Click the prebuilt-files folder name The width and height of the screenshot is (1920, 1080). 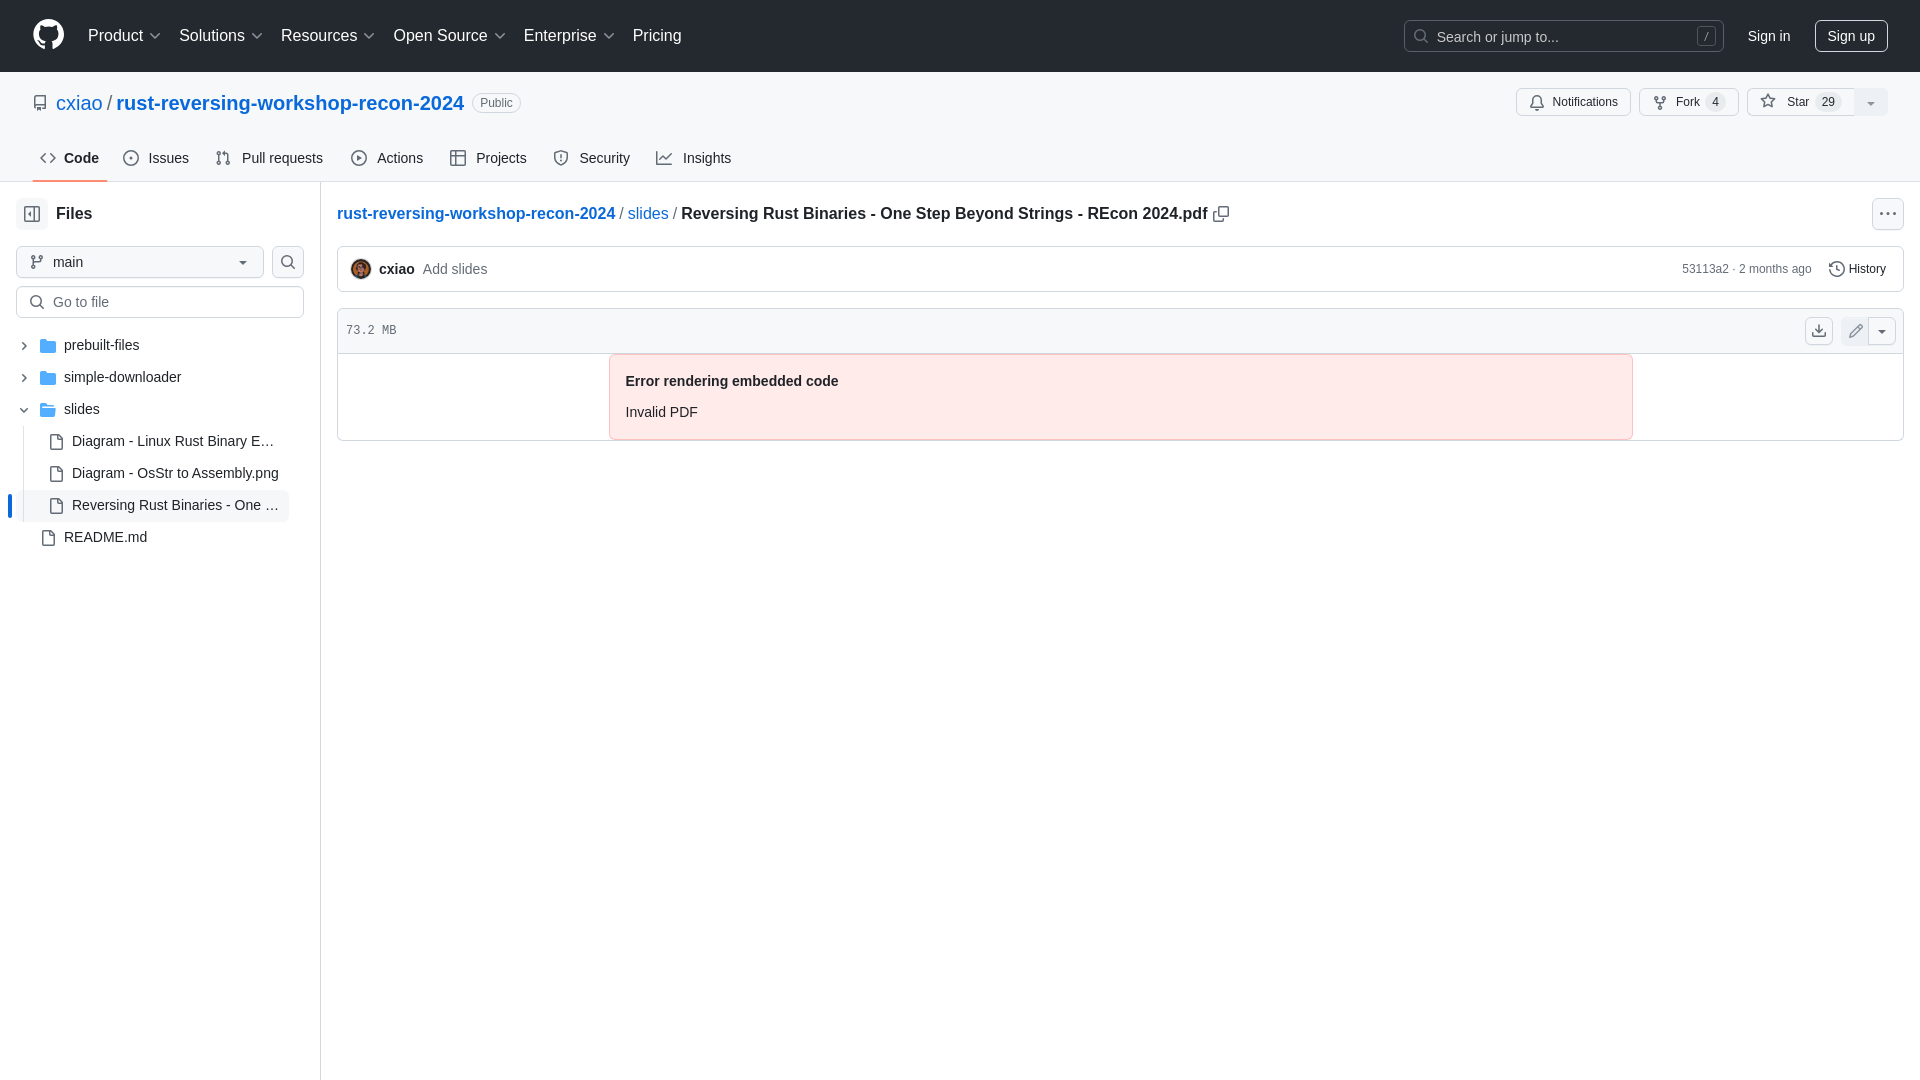click(x=102, y=345)
